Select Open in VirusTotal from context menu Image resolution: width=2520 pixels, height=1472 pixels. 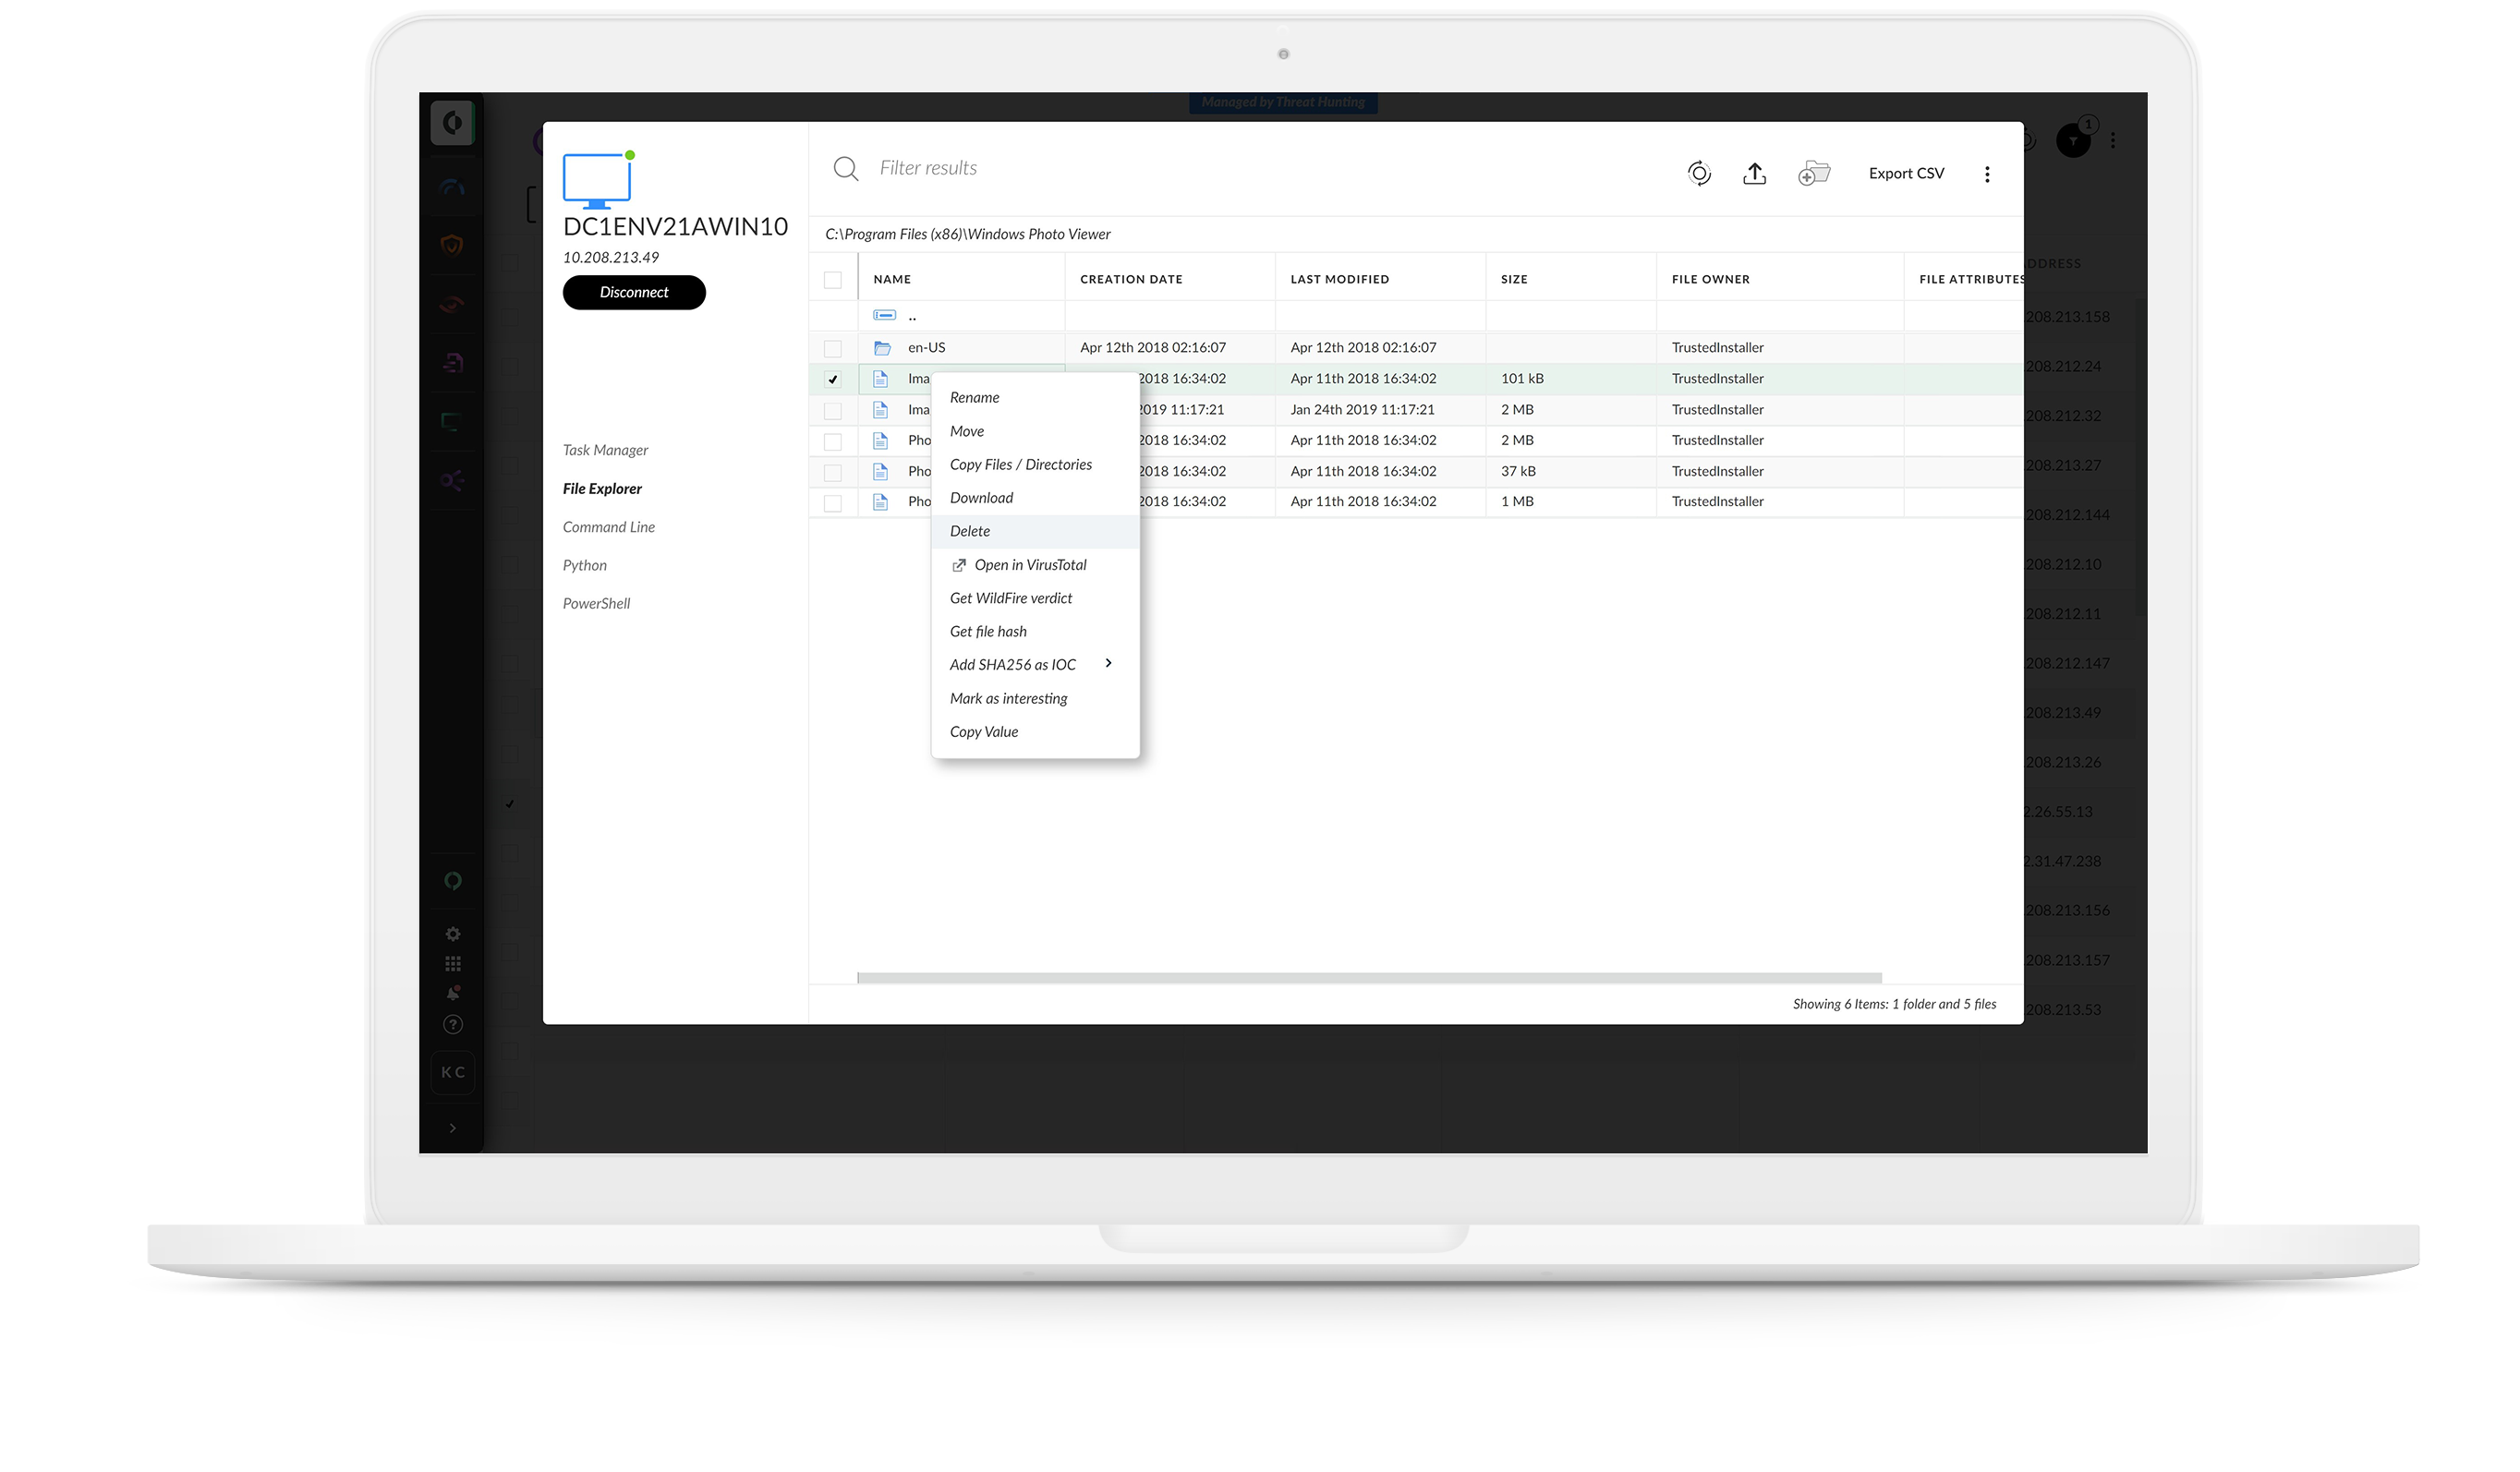[1030, 564]
